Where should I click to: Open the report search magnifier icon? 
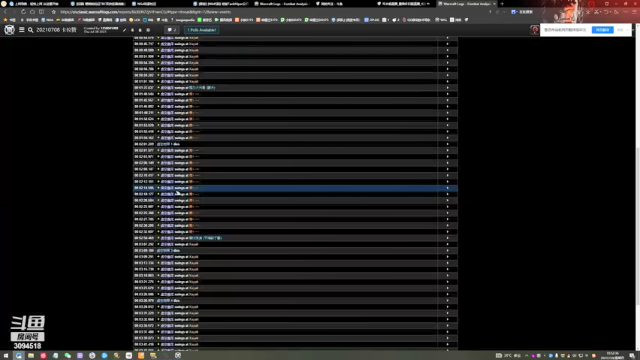31,30
